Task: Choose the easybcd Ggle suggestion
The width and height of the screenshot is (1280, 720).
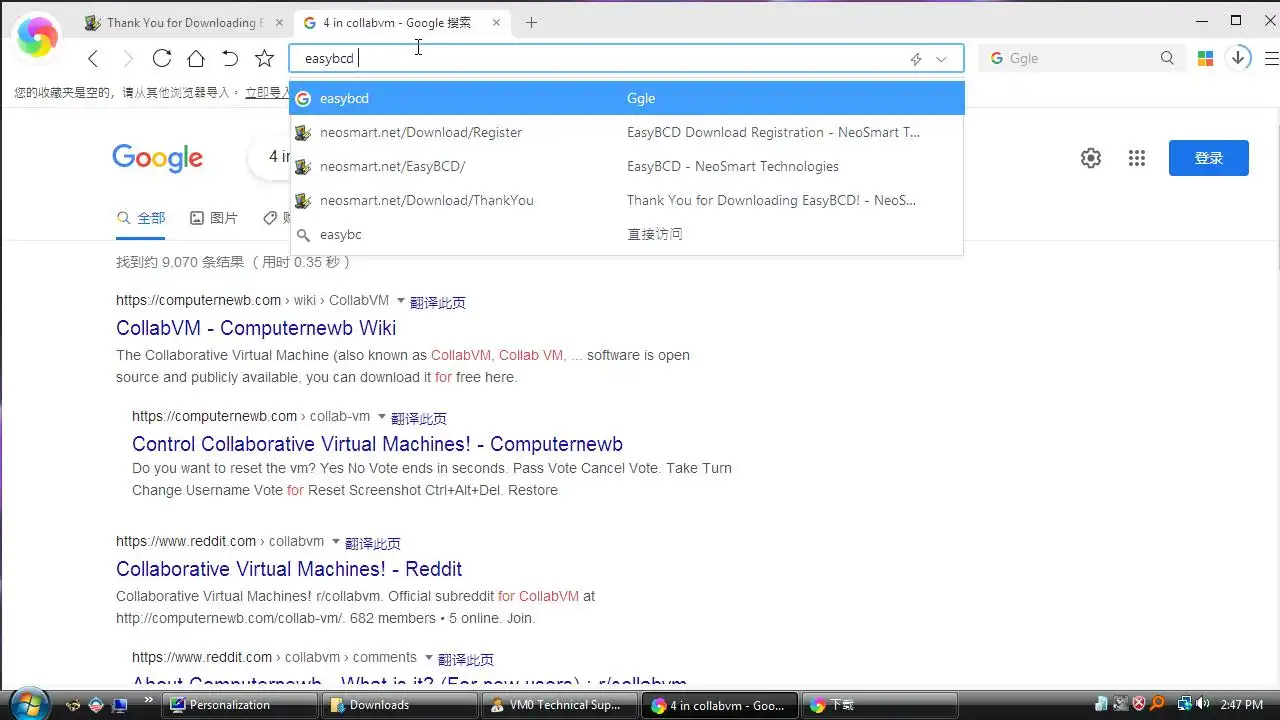Action: pyautogui.click(x=627, y=98)
